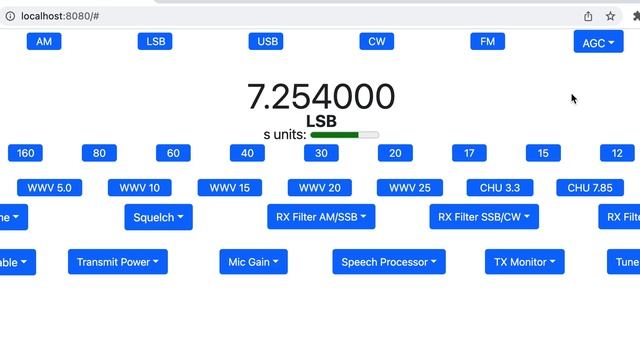Screen dimensions: 640x360
Task: Click the s units signal meter bar
Action: (344, 135)
